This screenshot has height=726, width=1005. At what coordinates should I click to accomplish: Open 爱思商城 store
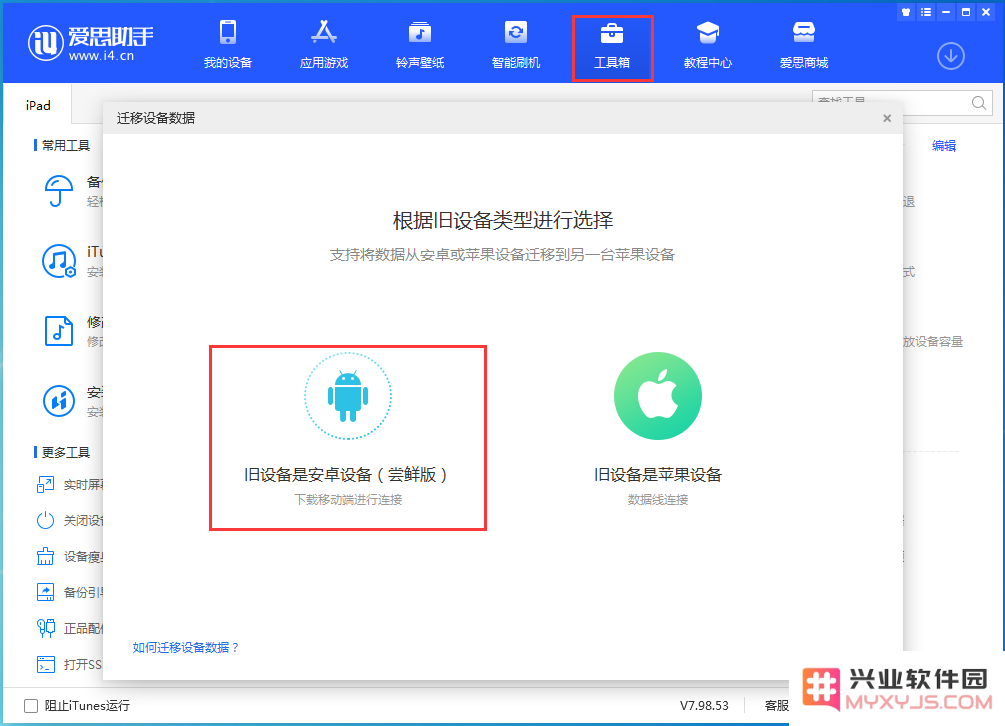804,45
